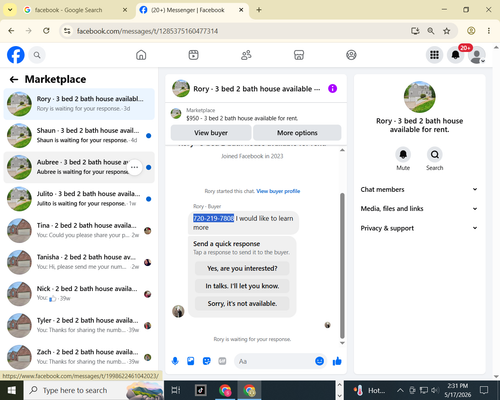Send quick reply 'Sorry, it's not available.'
The height and width of the screenshot is (400, 500).
(x=242, y=304)
